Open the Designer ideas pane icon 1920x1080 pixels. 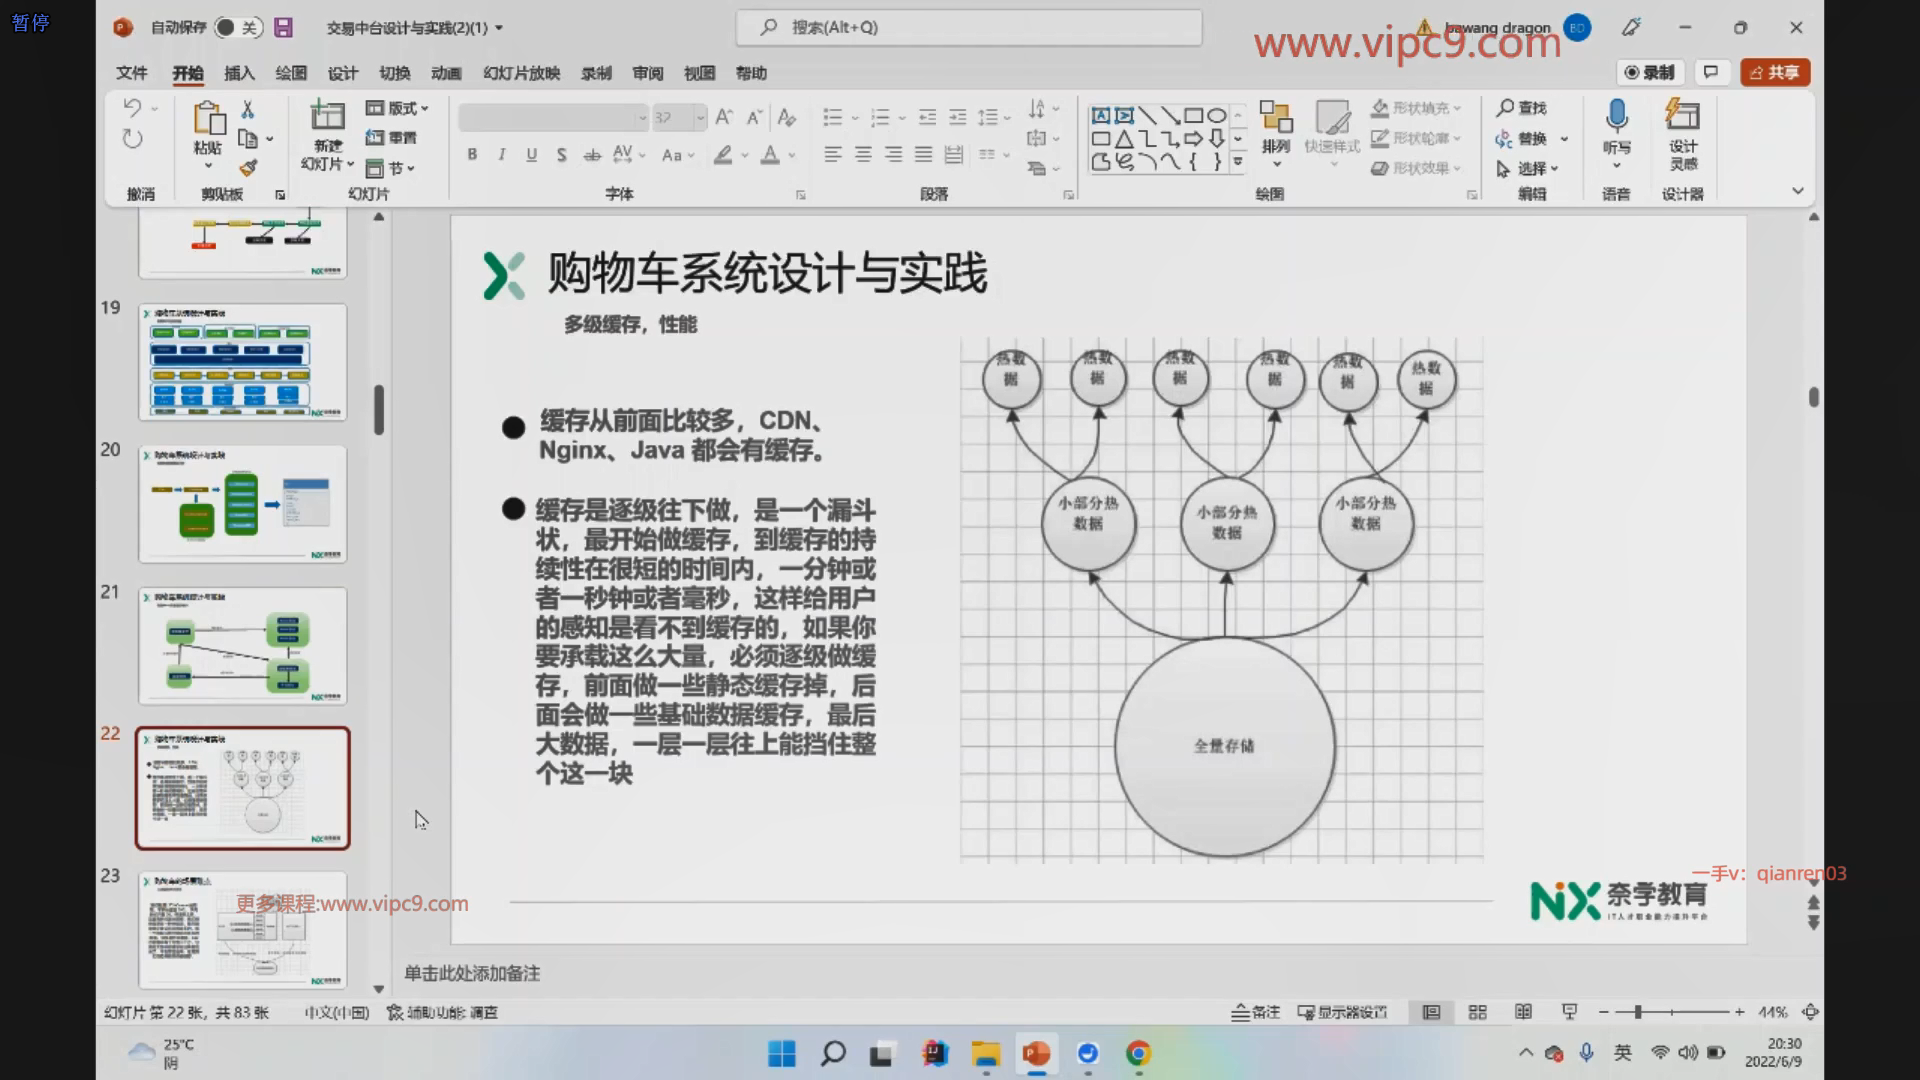[x=1682, y=117]
